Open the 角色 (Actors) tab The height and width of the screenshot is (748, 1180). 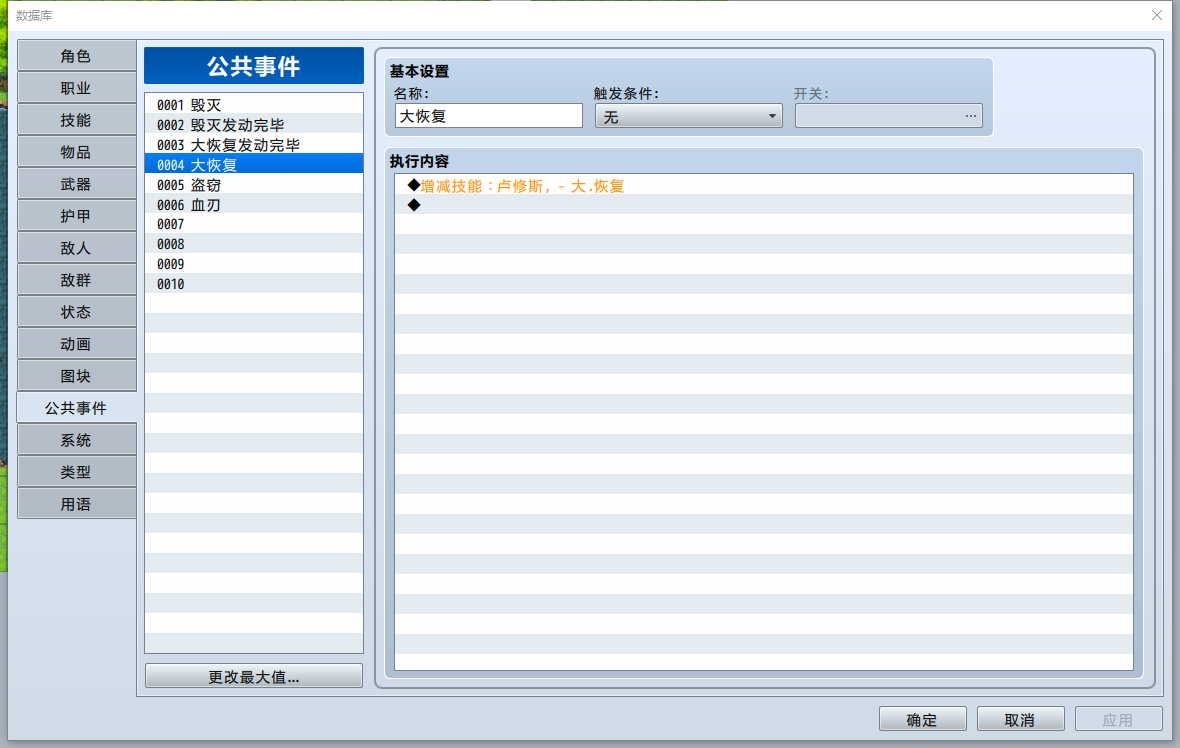click(77, 56)
